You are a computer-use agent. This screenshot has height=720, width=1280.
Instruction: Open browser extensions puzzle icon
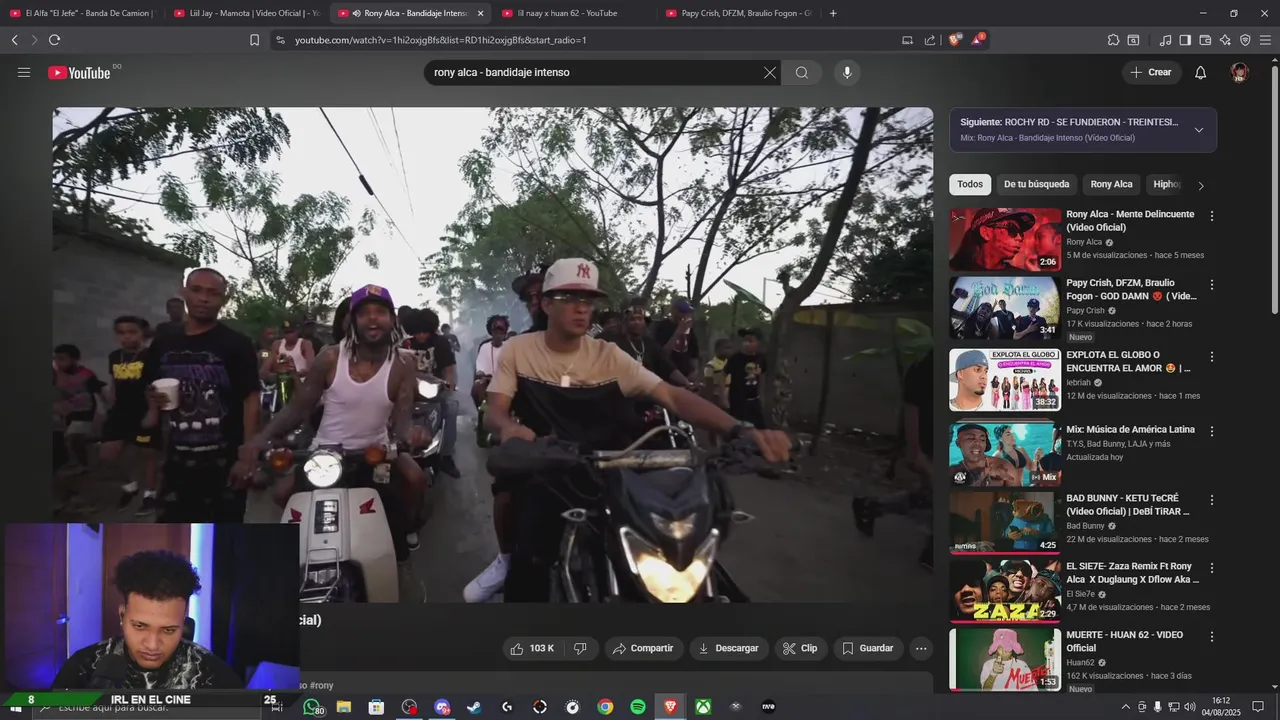tap(1113, 40)
